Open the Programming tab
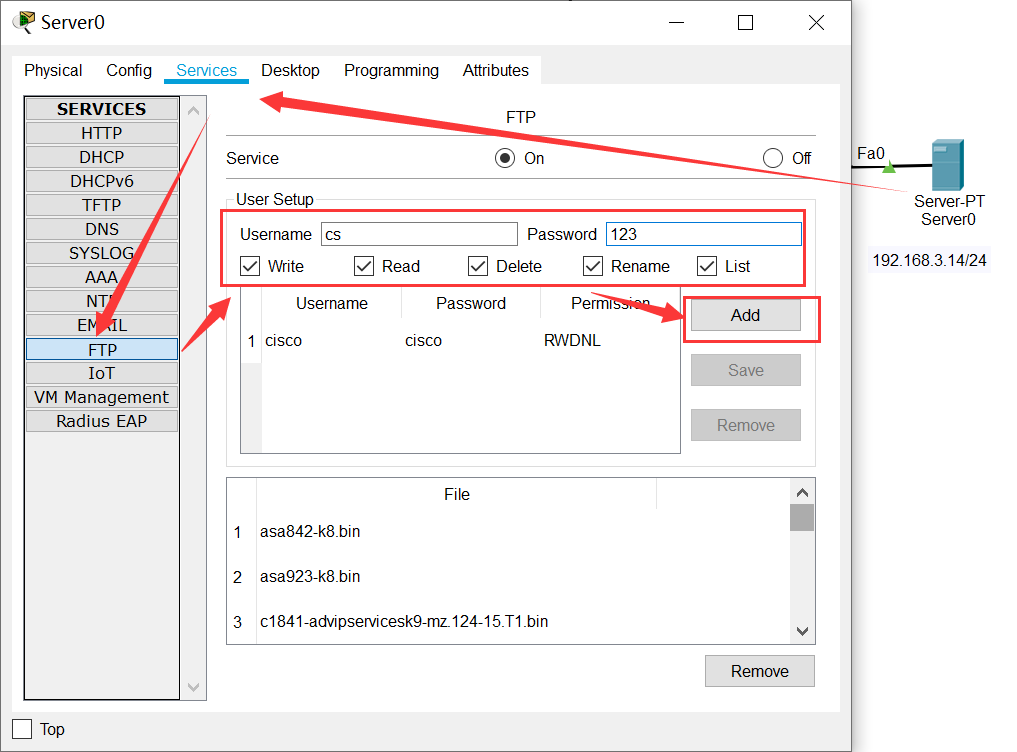Viewport: 1017px width, 752px height. 391,70
